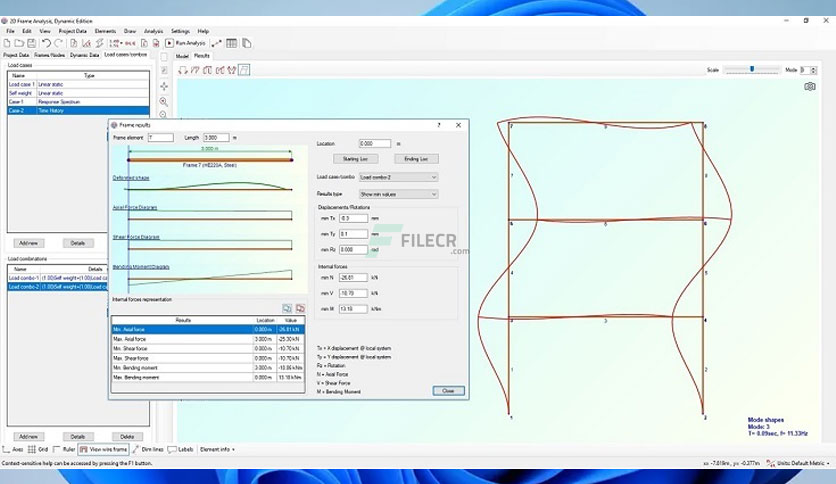Click the copy pages icon in toolbar
Viewport: 836px width, 484px height.
tap(246, 43)
